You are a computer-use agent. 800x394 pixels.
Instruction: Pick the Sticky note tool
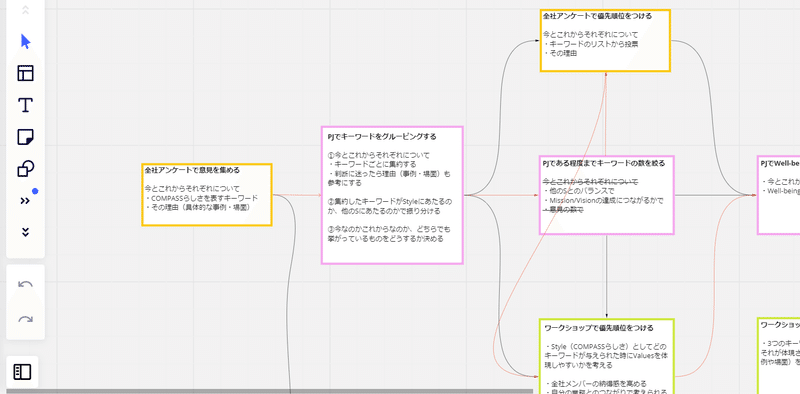(x=26, y=137)
